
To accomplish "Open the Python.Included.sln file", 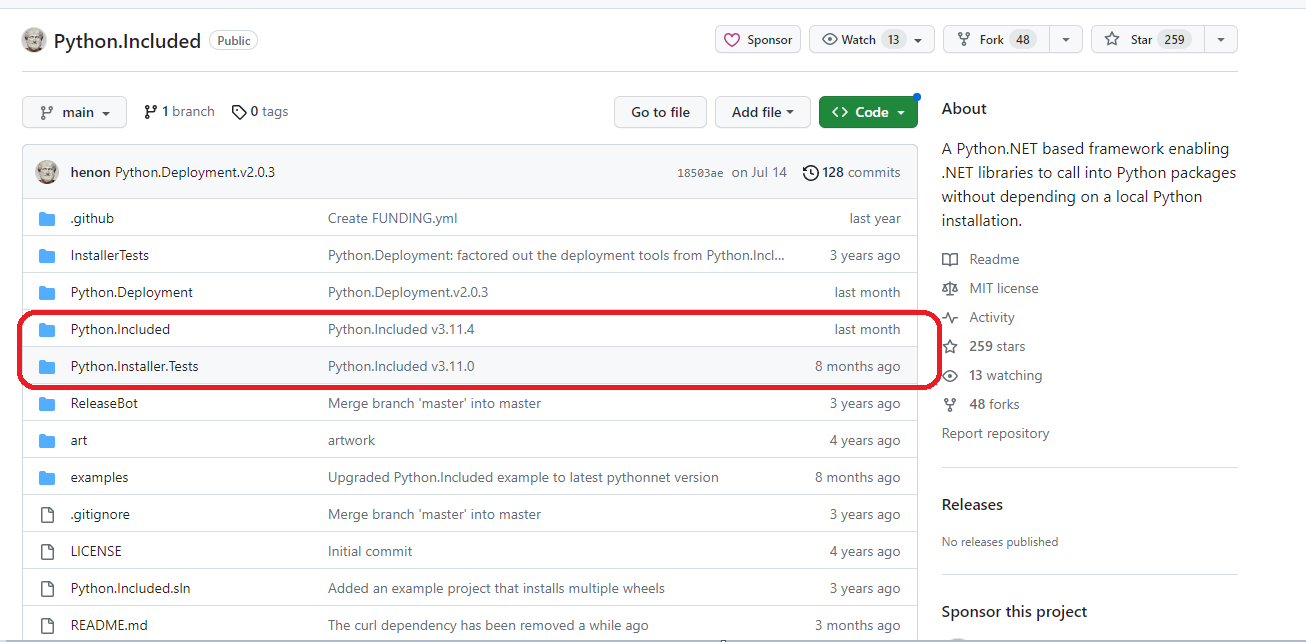I will [131, 588].
